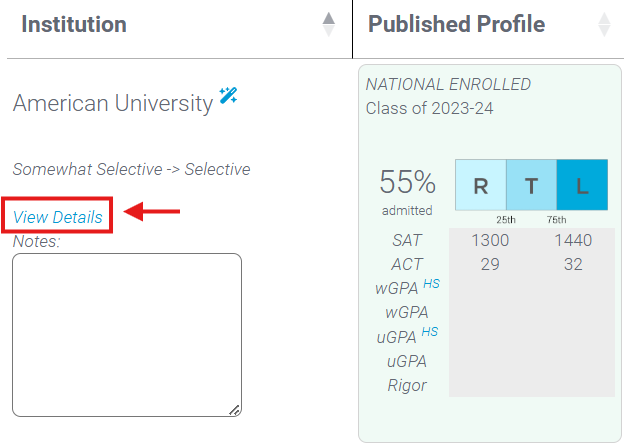Click the HS superscript next to uGPA
This screenshot has width=624, height=448.
point(430,331)
